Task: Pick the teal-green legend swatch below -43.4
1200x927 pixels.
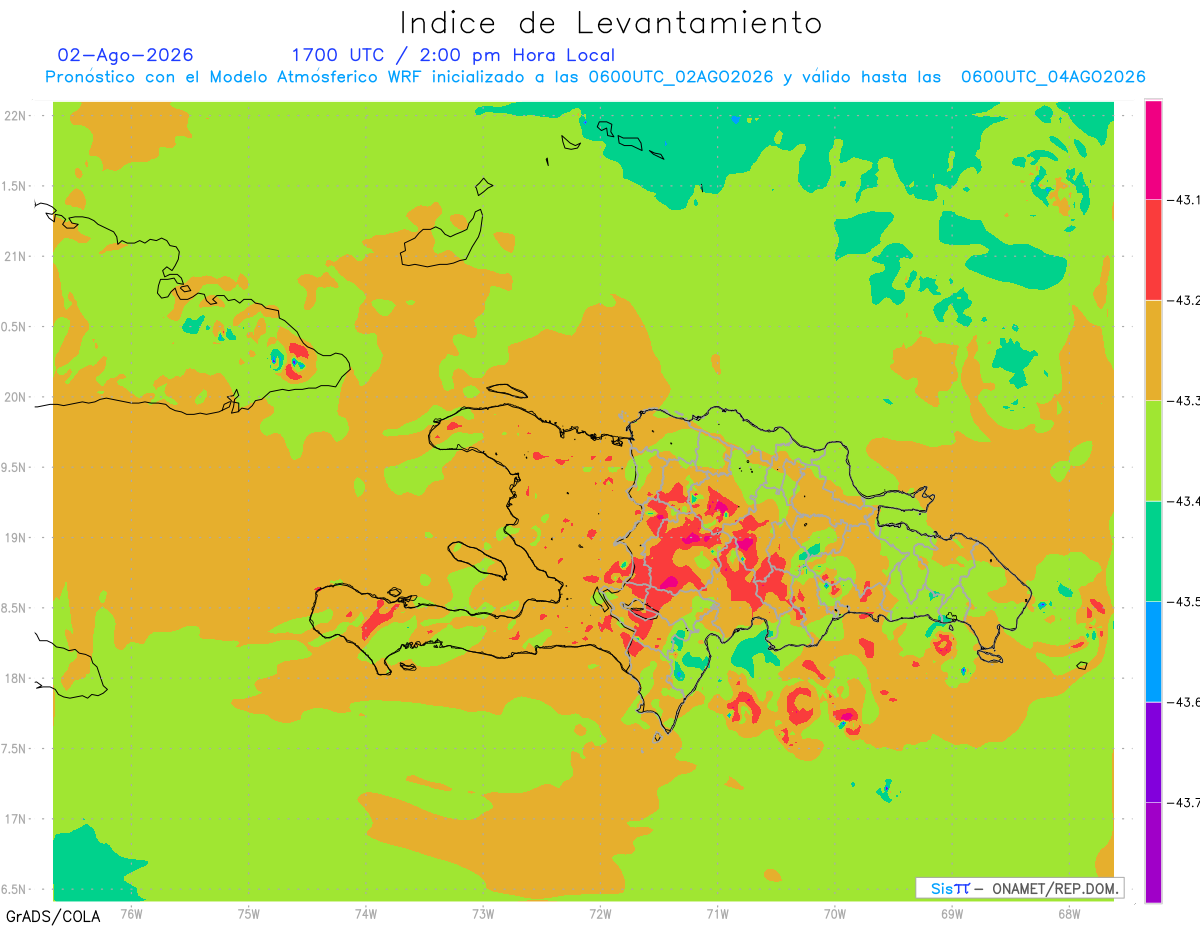Action: [x=1153, y=551]
